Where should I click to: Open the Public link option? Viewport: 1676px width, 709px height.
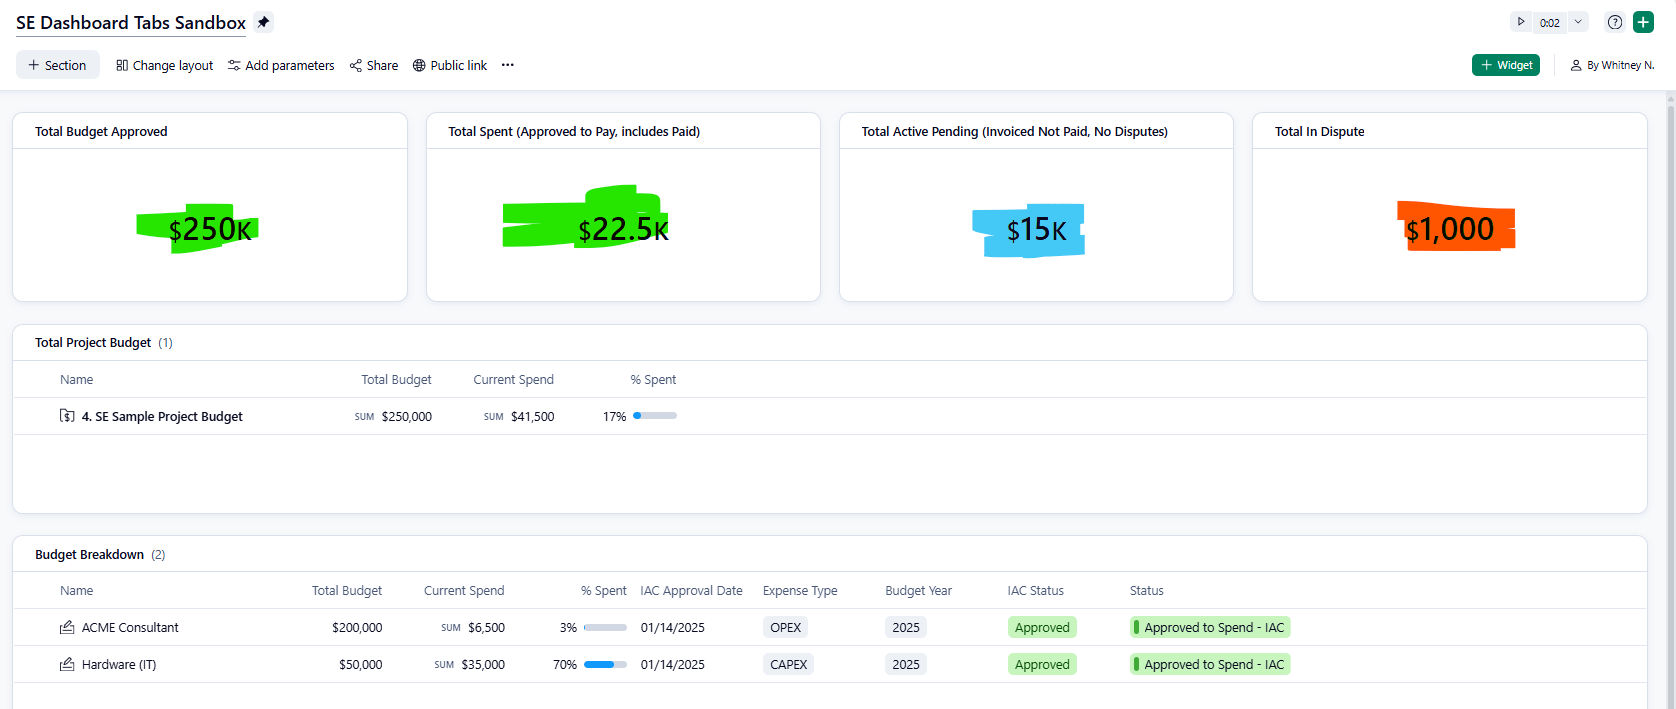[450, 65]
